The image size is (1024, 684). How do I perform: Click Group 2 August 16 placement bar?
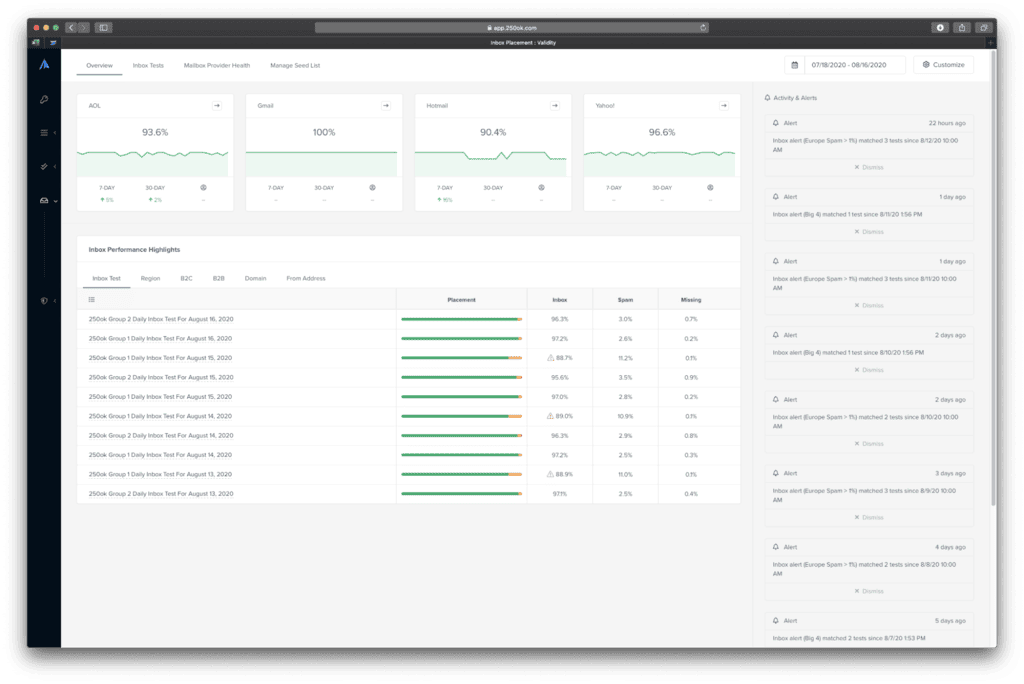click(x=461, y=319)
